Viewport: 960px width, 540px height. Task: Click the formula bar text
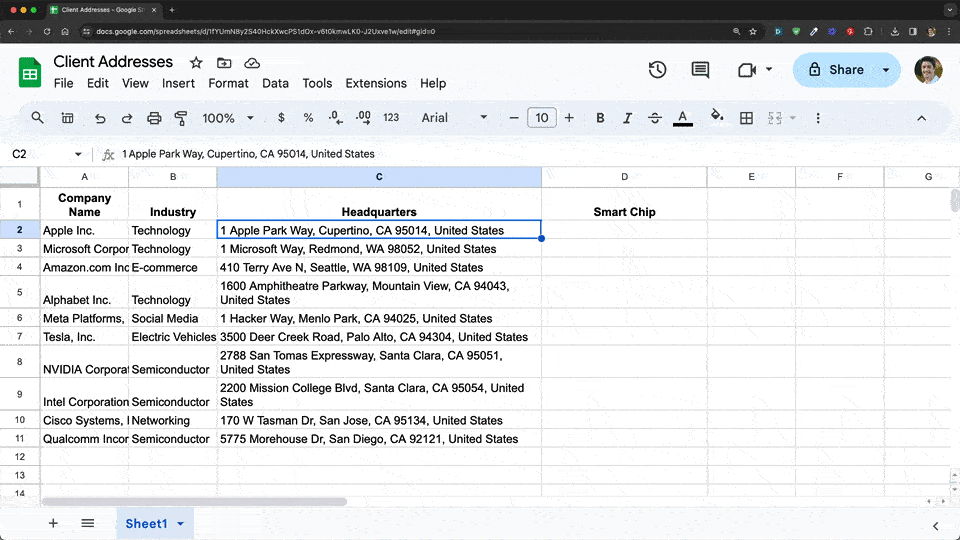click(248, 154)
